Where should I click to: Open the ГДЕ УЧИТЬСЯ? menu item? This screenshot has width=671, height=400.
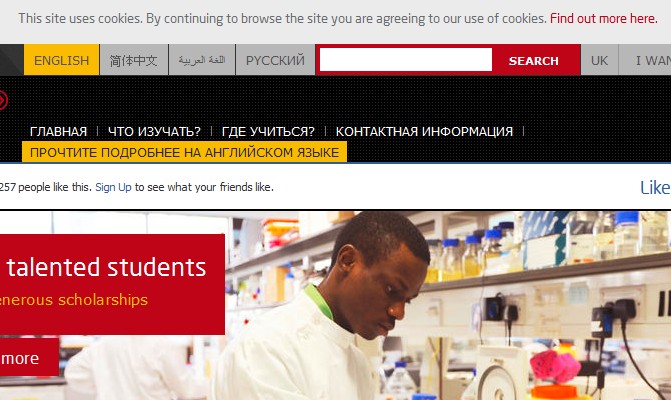(268, 131)
